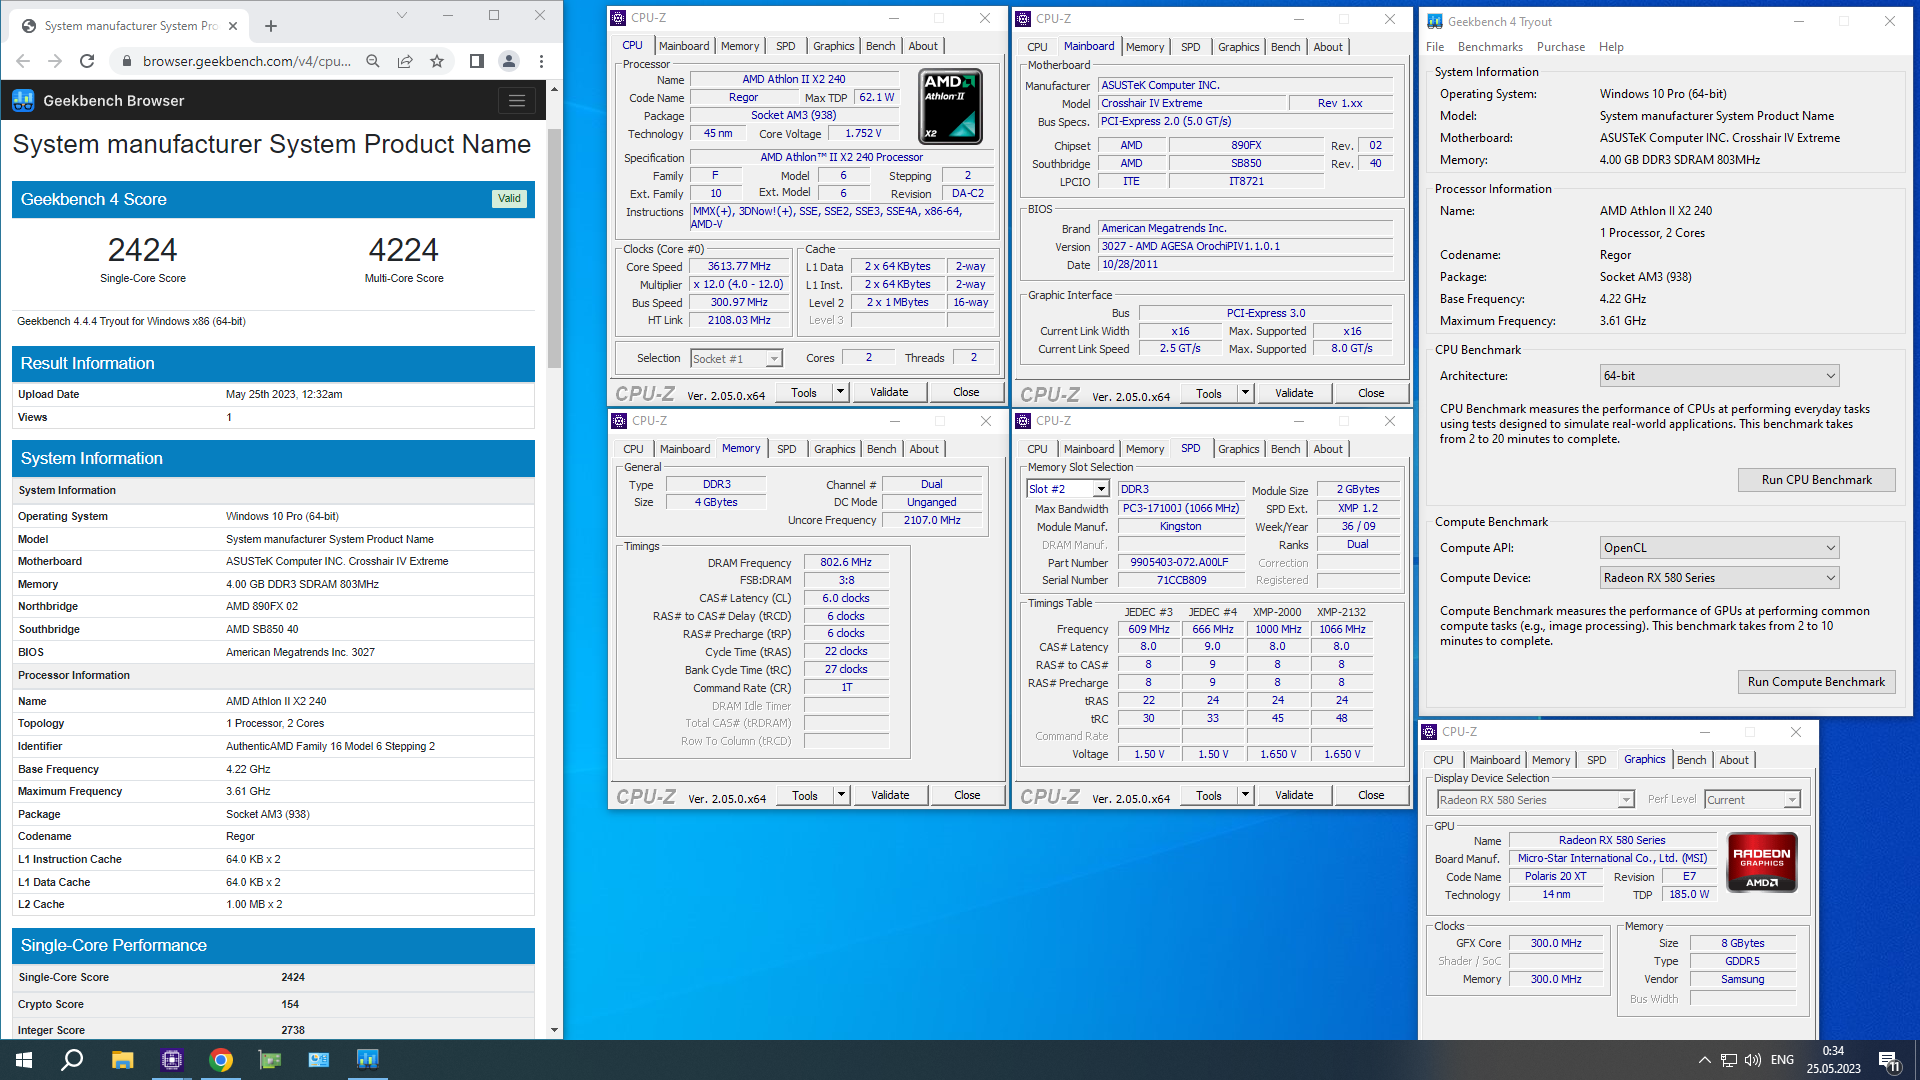
Task: Open Compute Device Radeon RX 580 dropdown
Action: [x=1720, y=578]
